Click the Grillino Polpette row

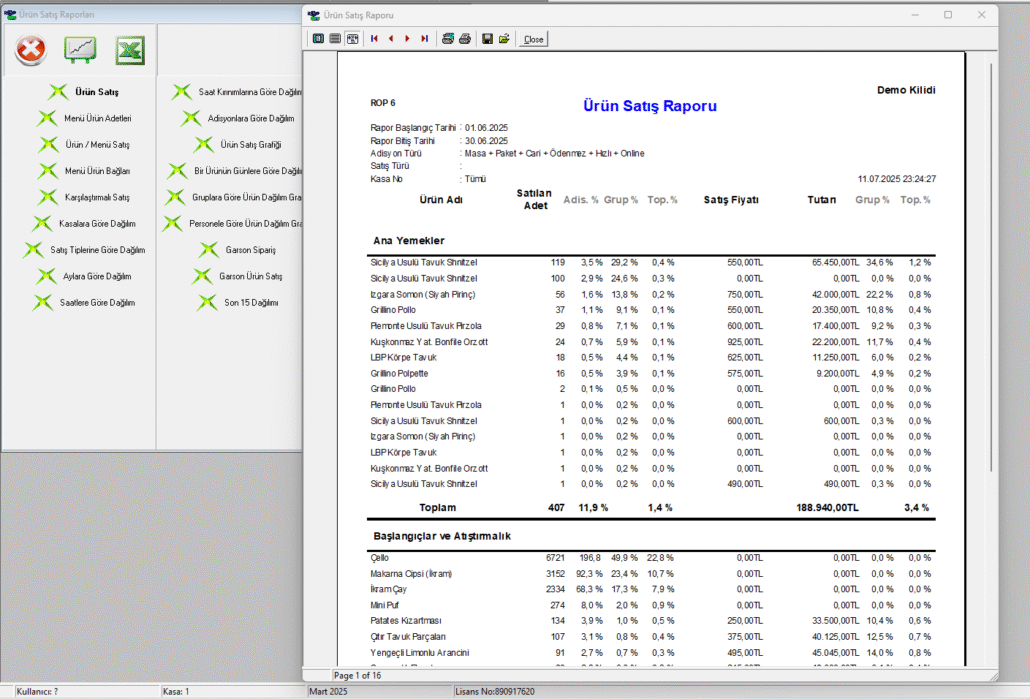650,373
